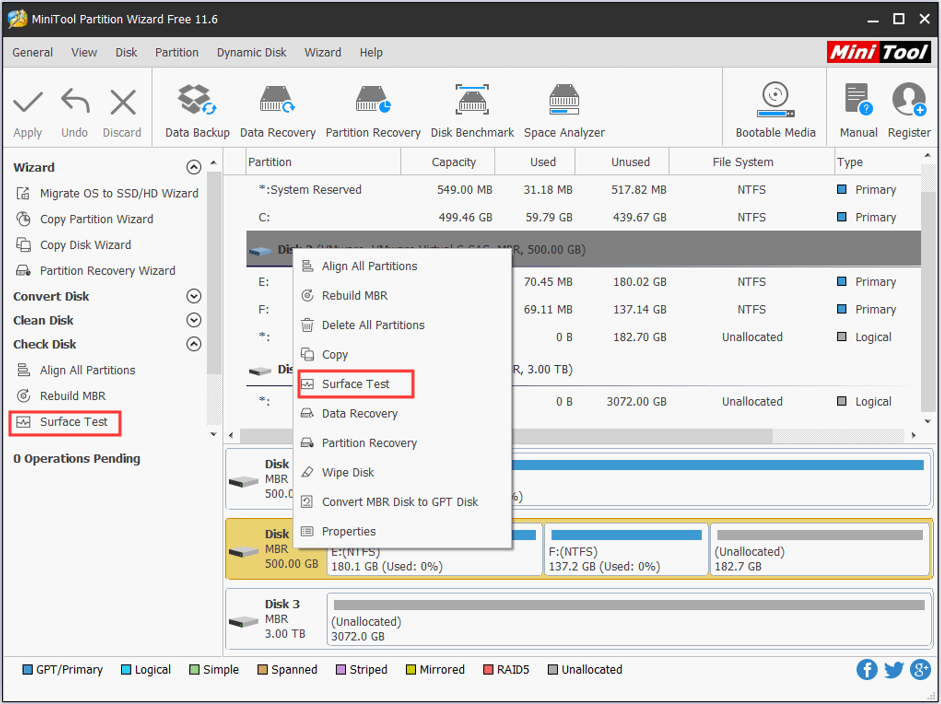The image size is (941, 704).
Task: Click the Mirrored legend color swatch
Action: pyautogui.click(x=410, y=670)
